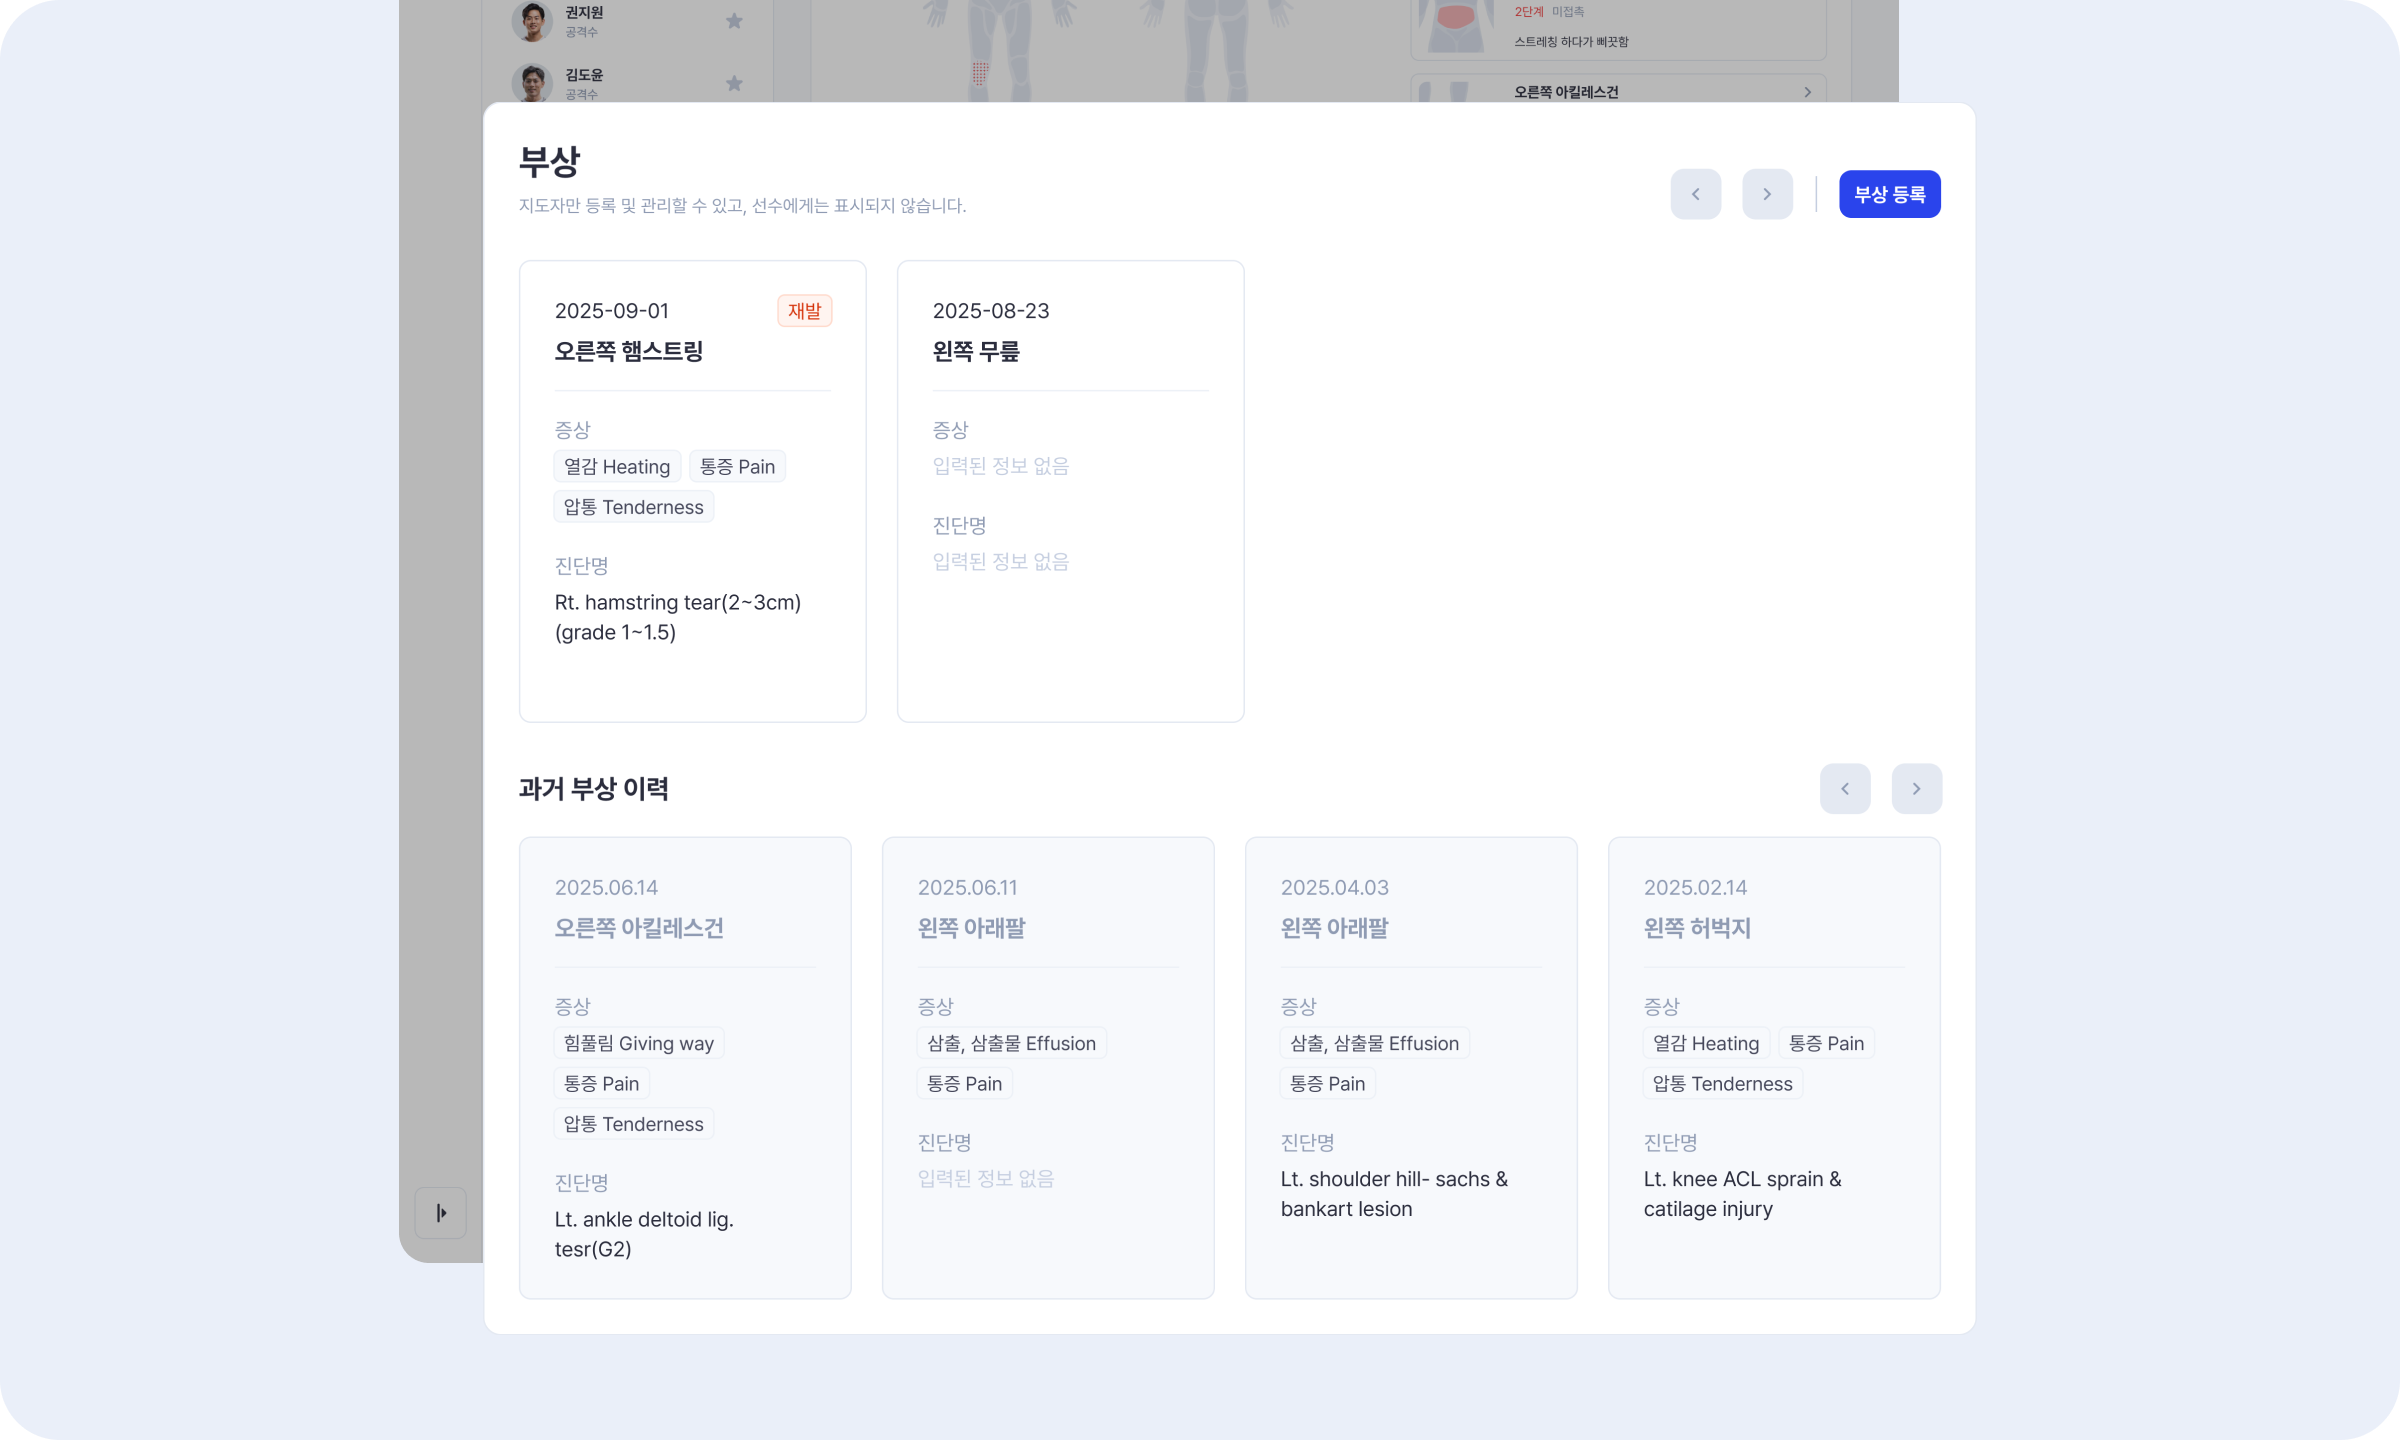Toggle favorite star for 김도윤

pyautogui.click(x=734, y=83)
